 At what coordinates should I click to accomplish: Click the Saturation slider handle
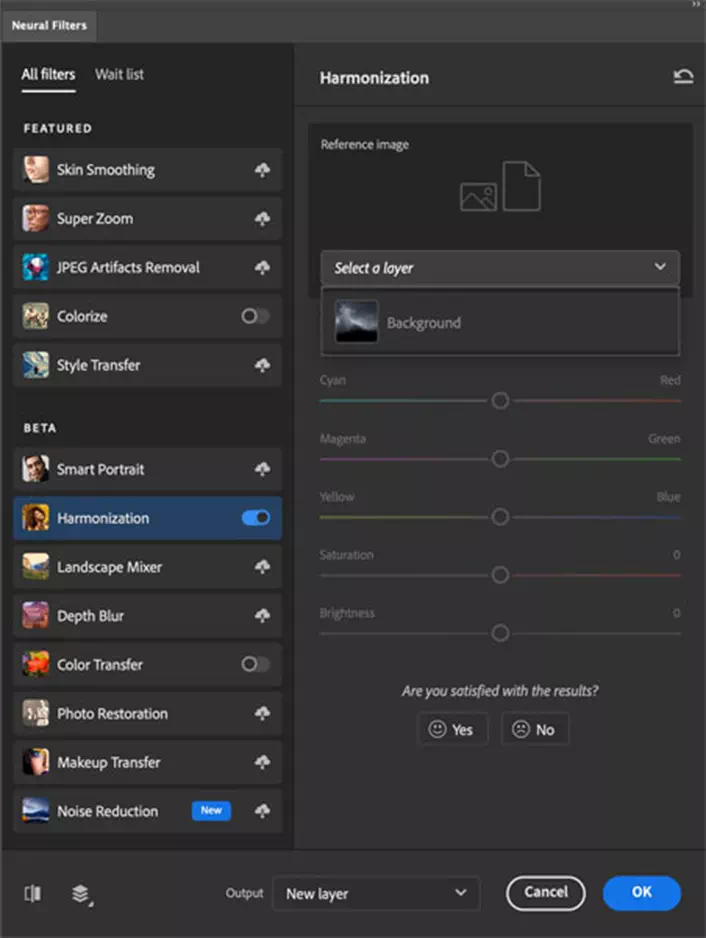coord(500,575)
